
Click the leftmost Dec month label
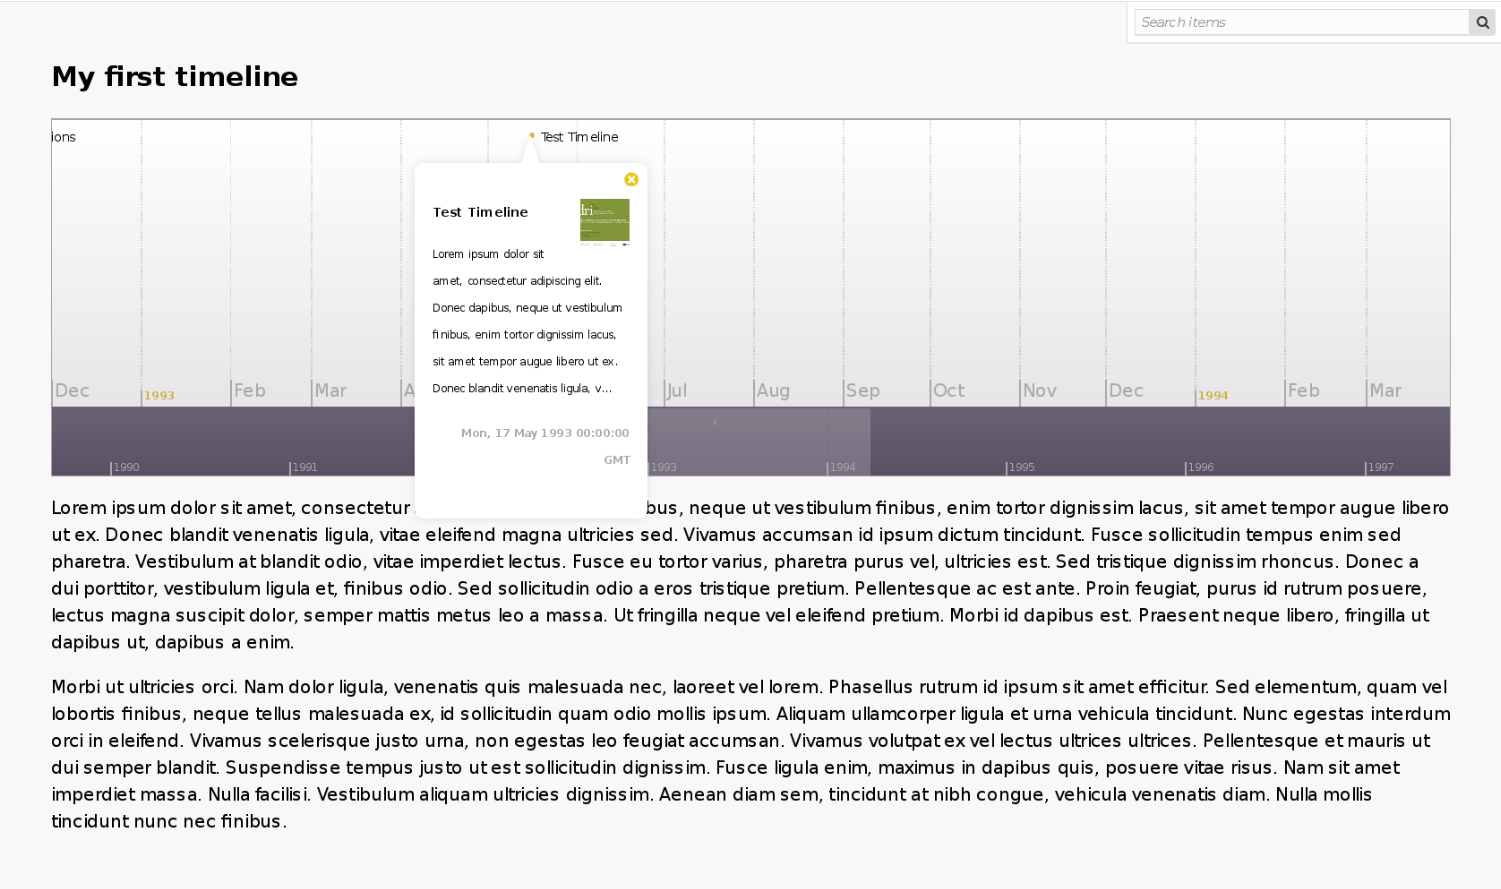tap(72, 391)
